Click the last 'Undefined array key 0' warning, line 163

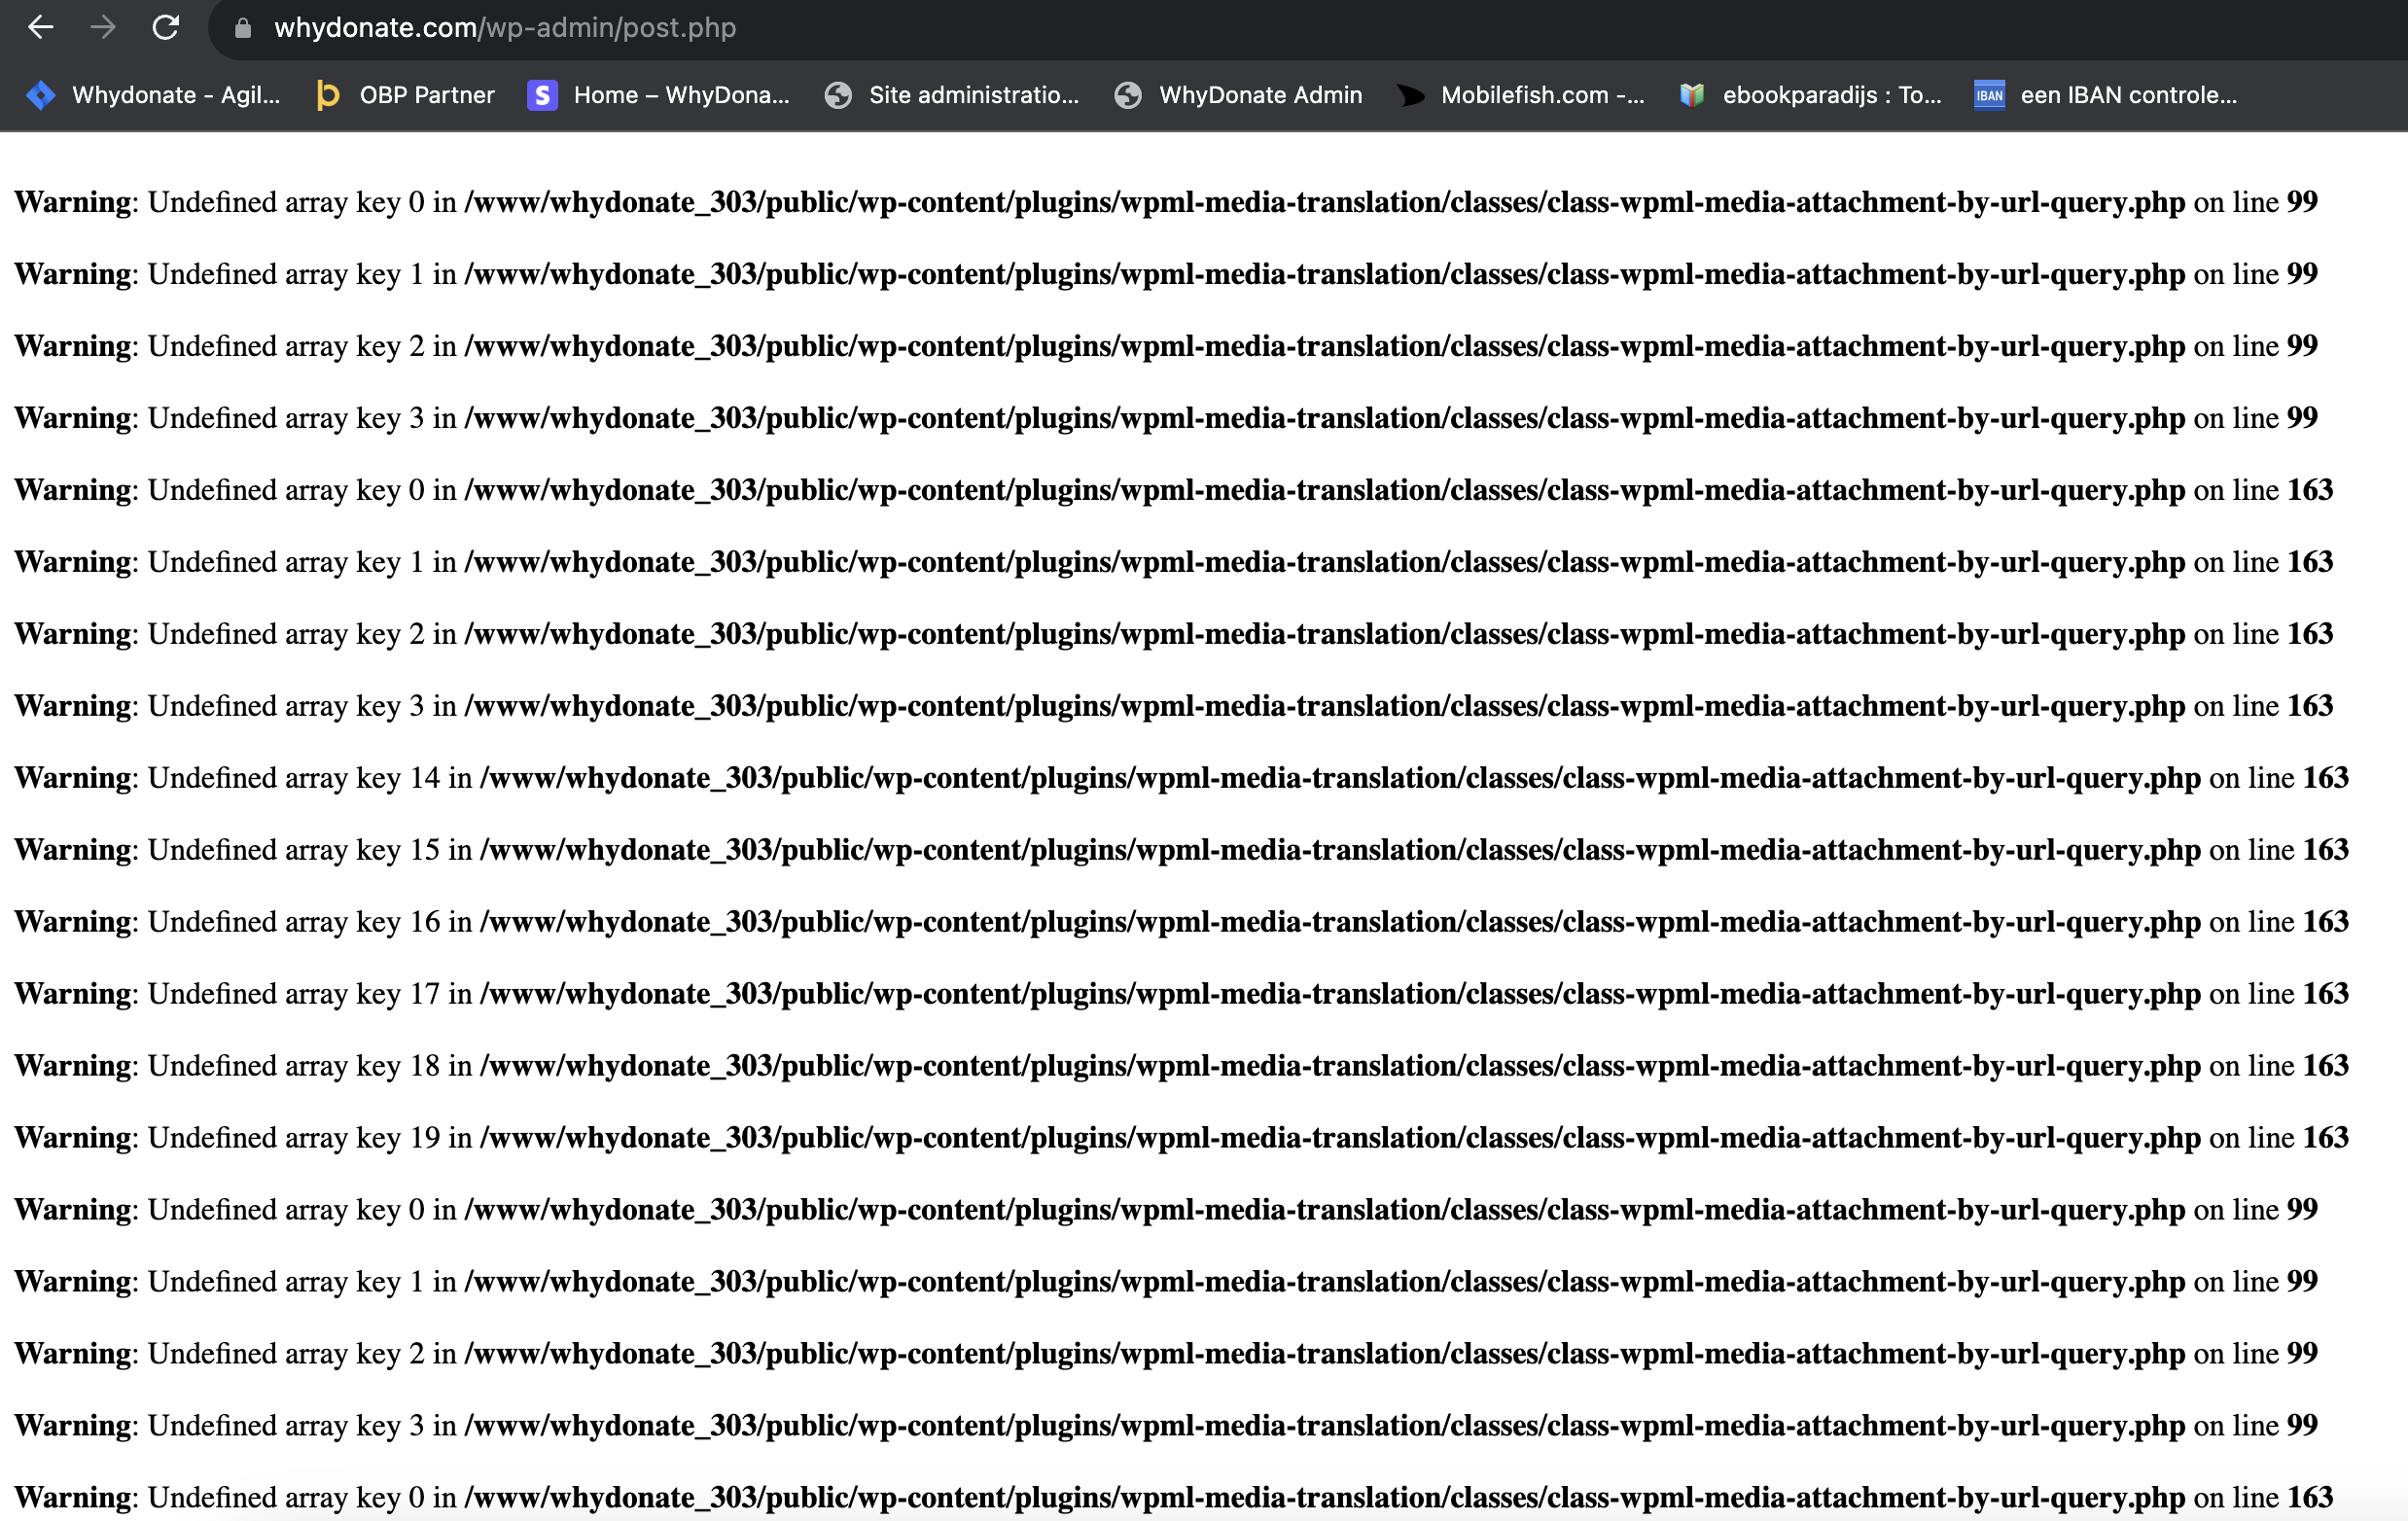click(1174, 1498)
